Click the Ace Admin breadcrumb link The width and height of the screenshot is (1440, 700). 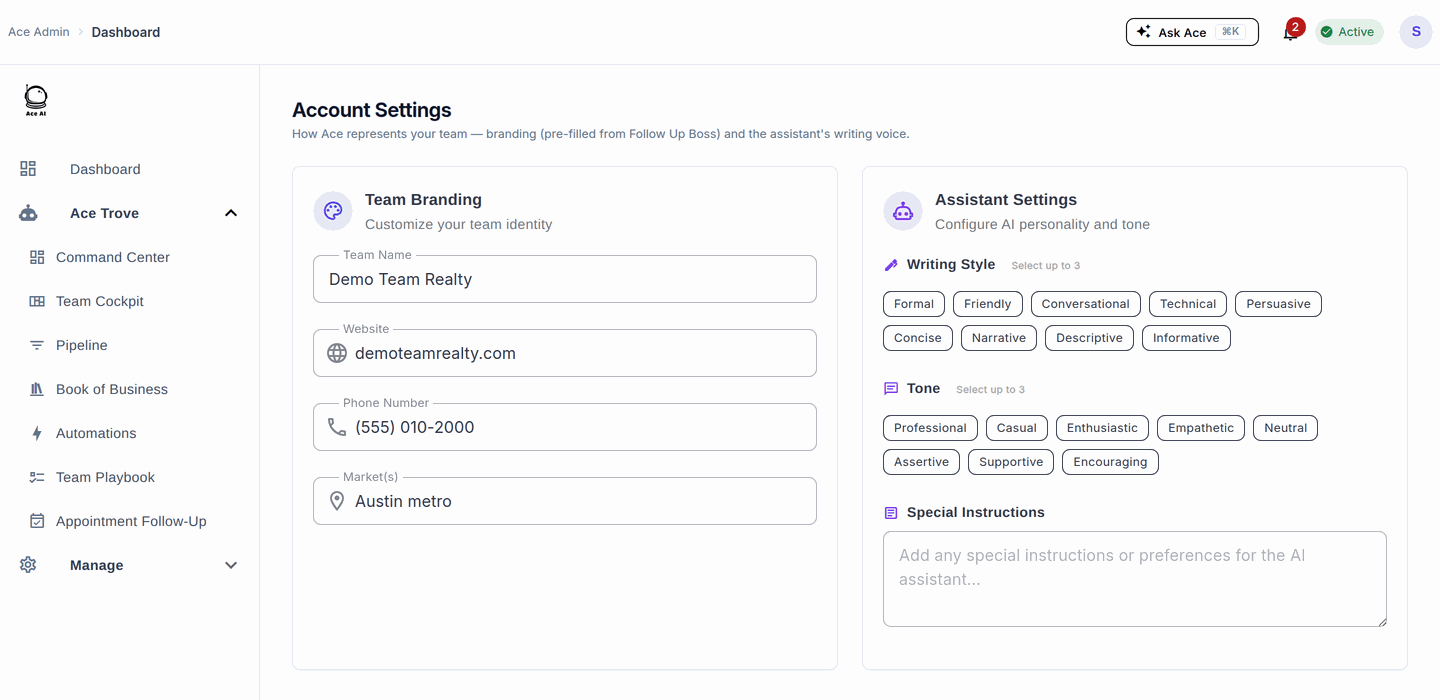tap(39, 32)
